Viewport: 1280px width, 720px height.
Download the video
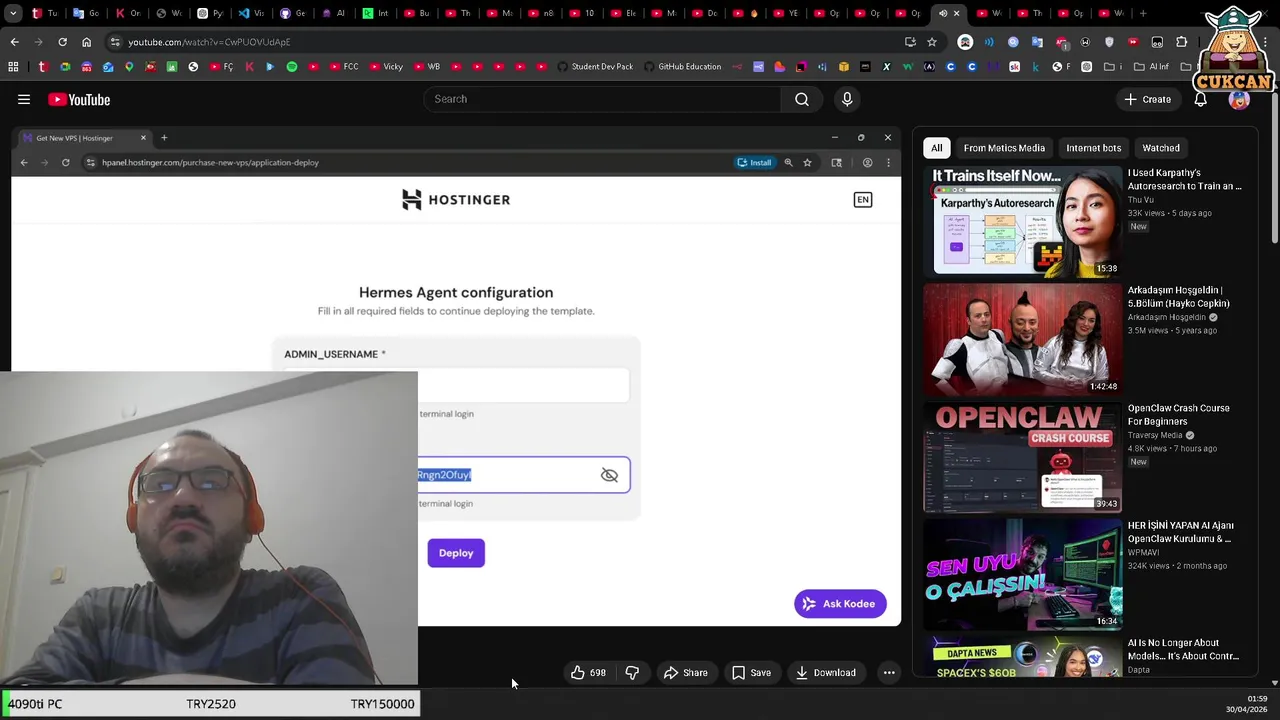tap(826, 673)
